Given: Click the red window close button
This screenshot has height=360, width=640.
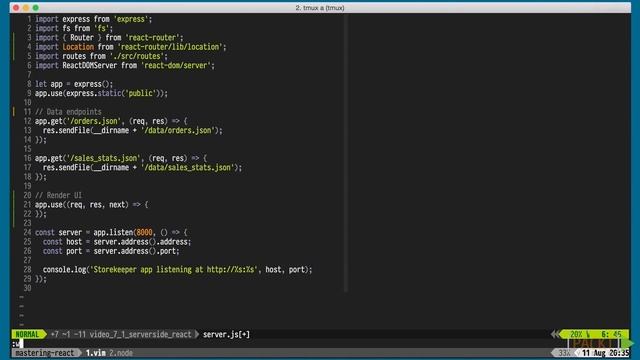Looking at the screenshot, I should point(16,7).
